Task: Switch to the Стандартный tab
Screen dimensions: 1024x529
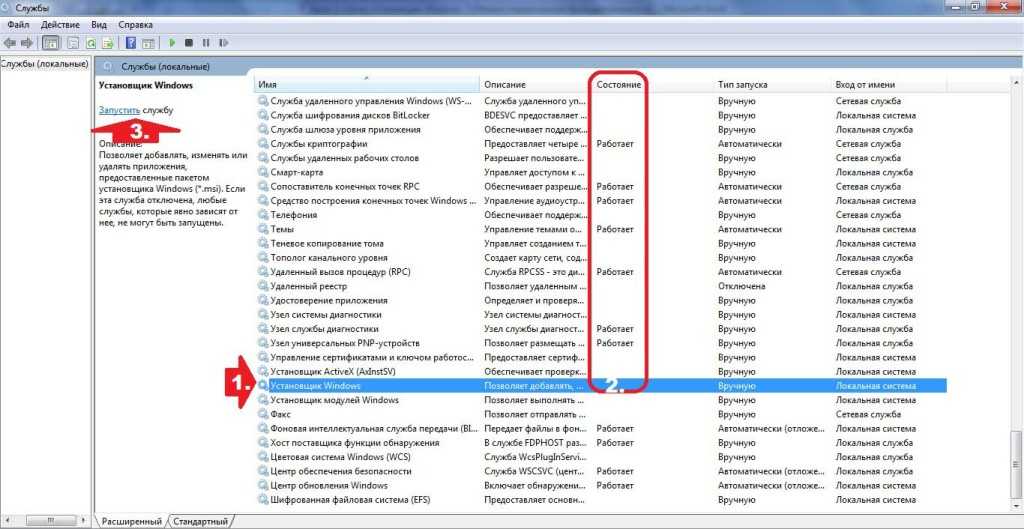Action: pos(200,522)
